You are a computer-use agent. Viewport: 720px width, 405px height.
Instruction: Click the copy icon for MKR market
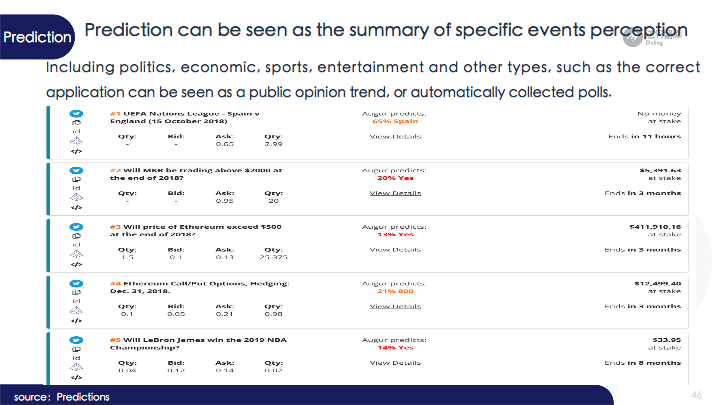pyautogui.click(x=76, y=179)
